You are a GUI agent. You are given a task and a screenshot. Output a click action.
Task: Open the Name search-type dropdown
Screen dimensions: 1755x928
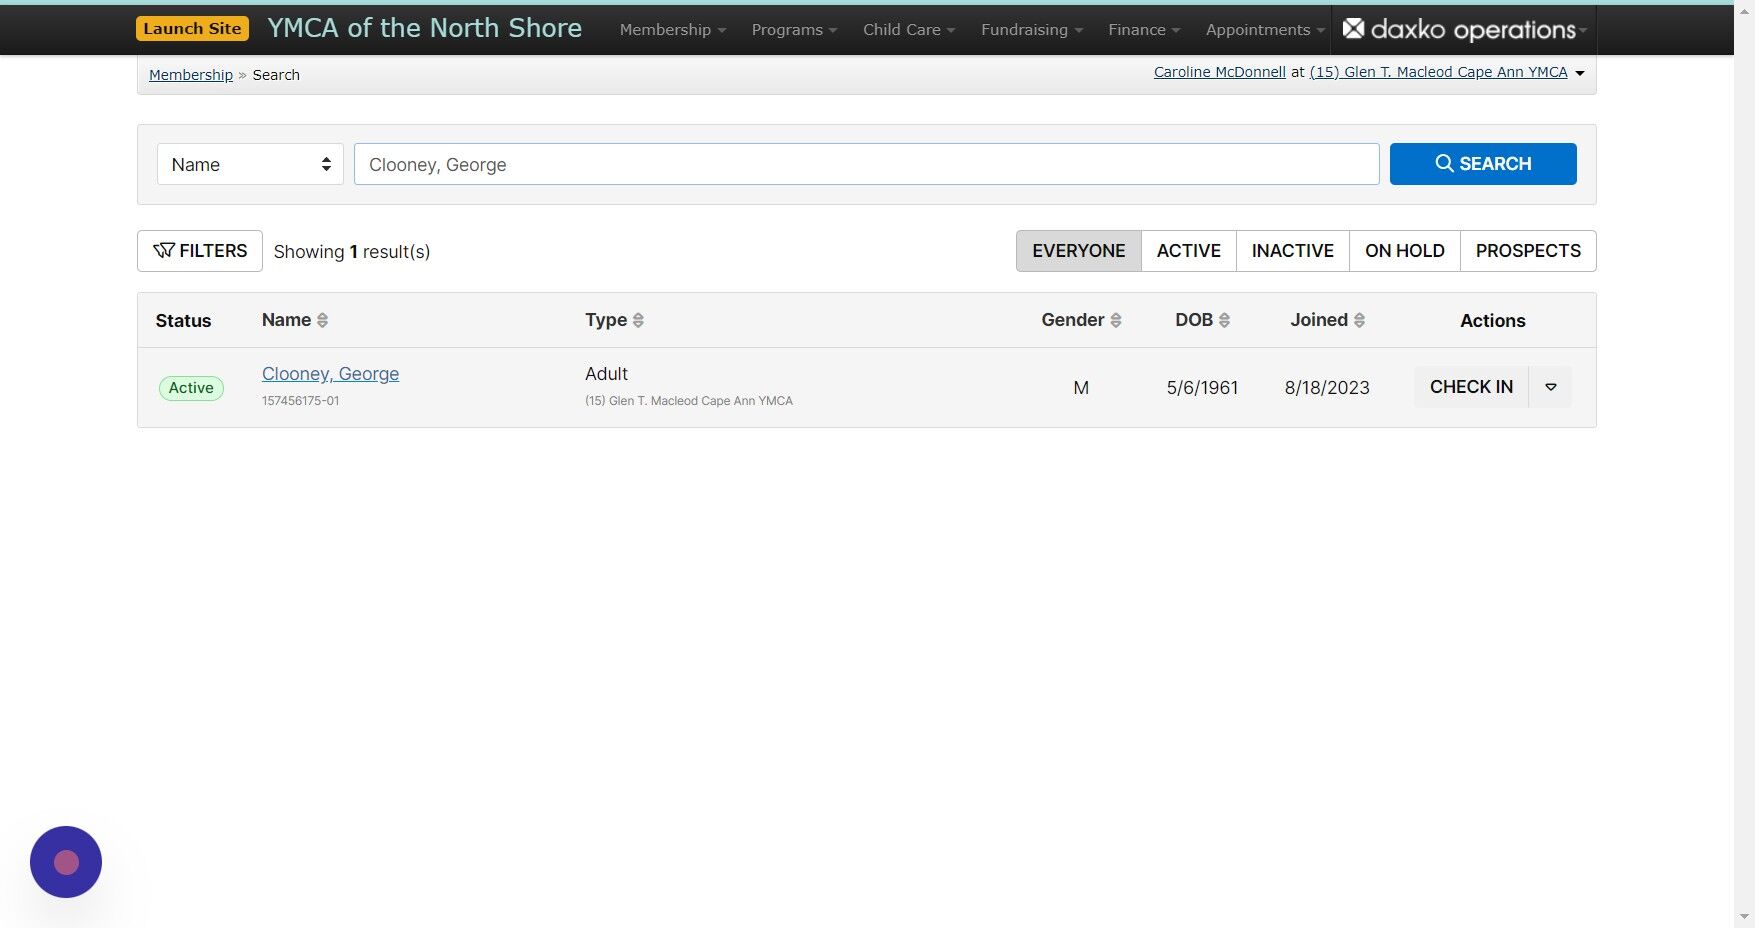pos(249,163)
